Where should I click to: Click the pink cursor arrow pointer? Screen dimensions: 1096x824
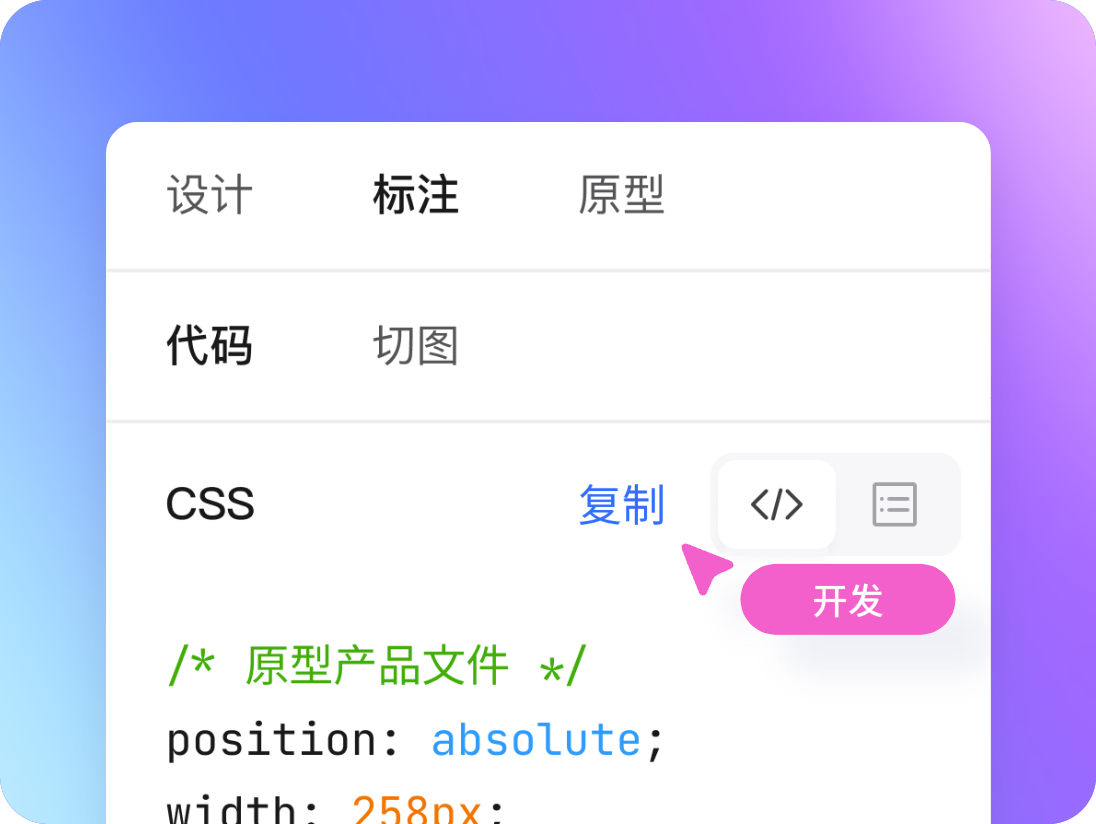[x=704, y=566]
